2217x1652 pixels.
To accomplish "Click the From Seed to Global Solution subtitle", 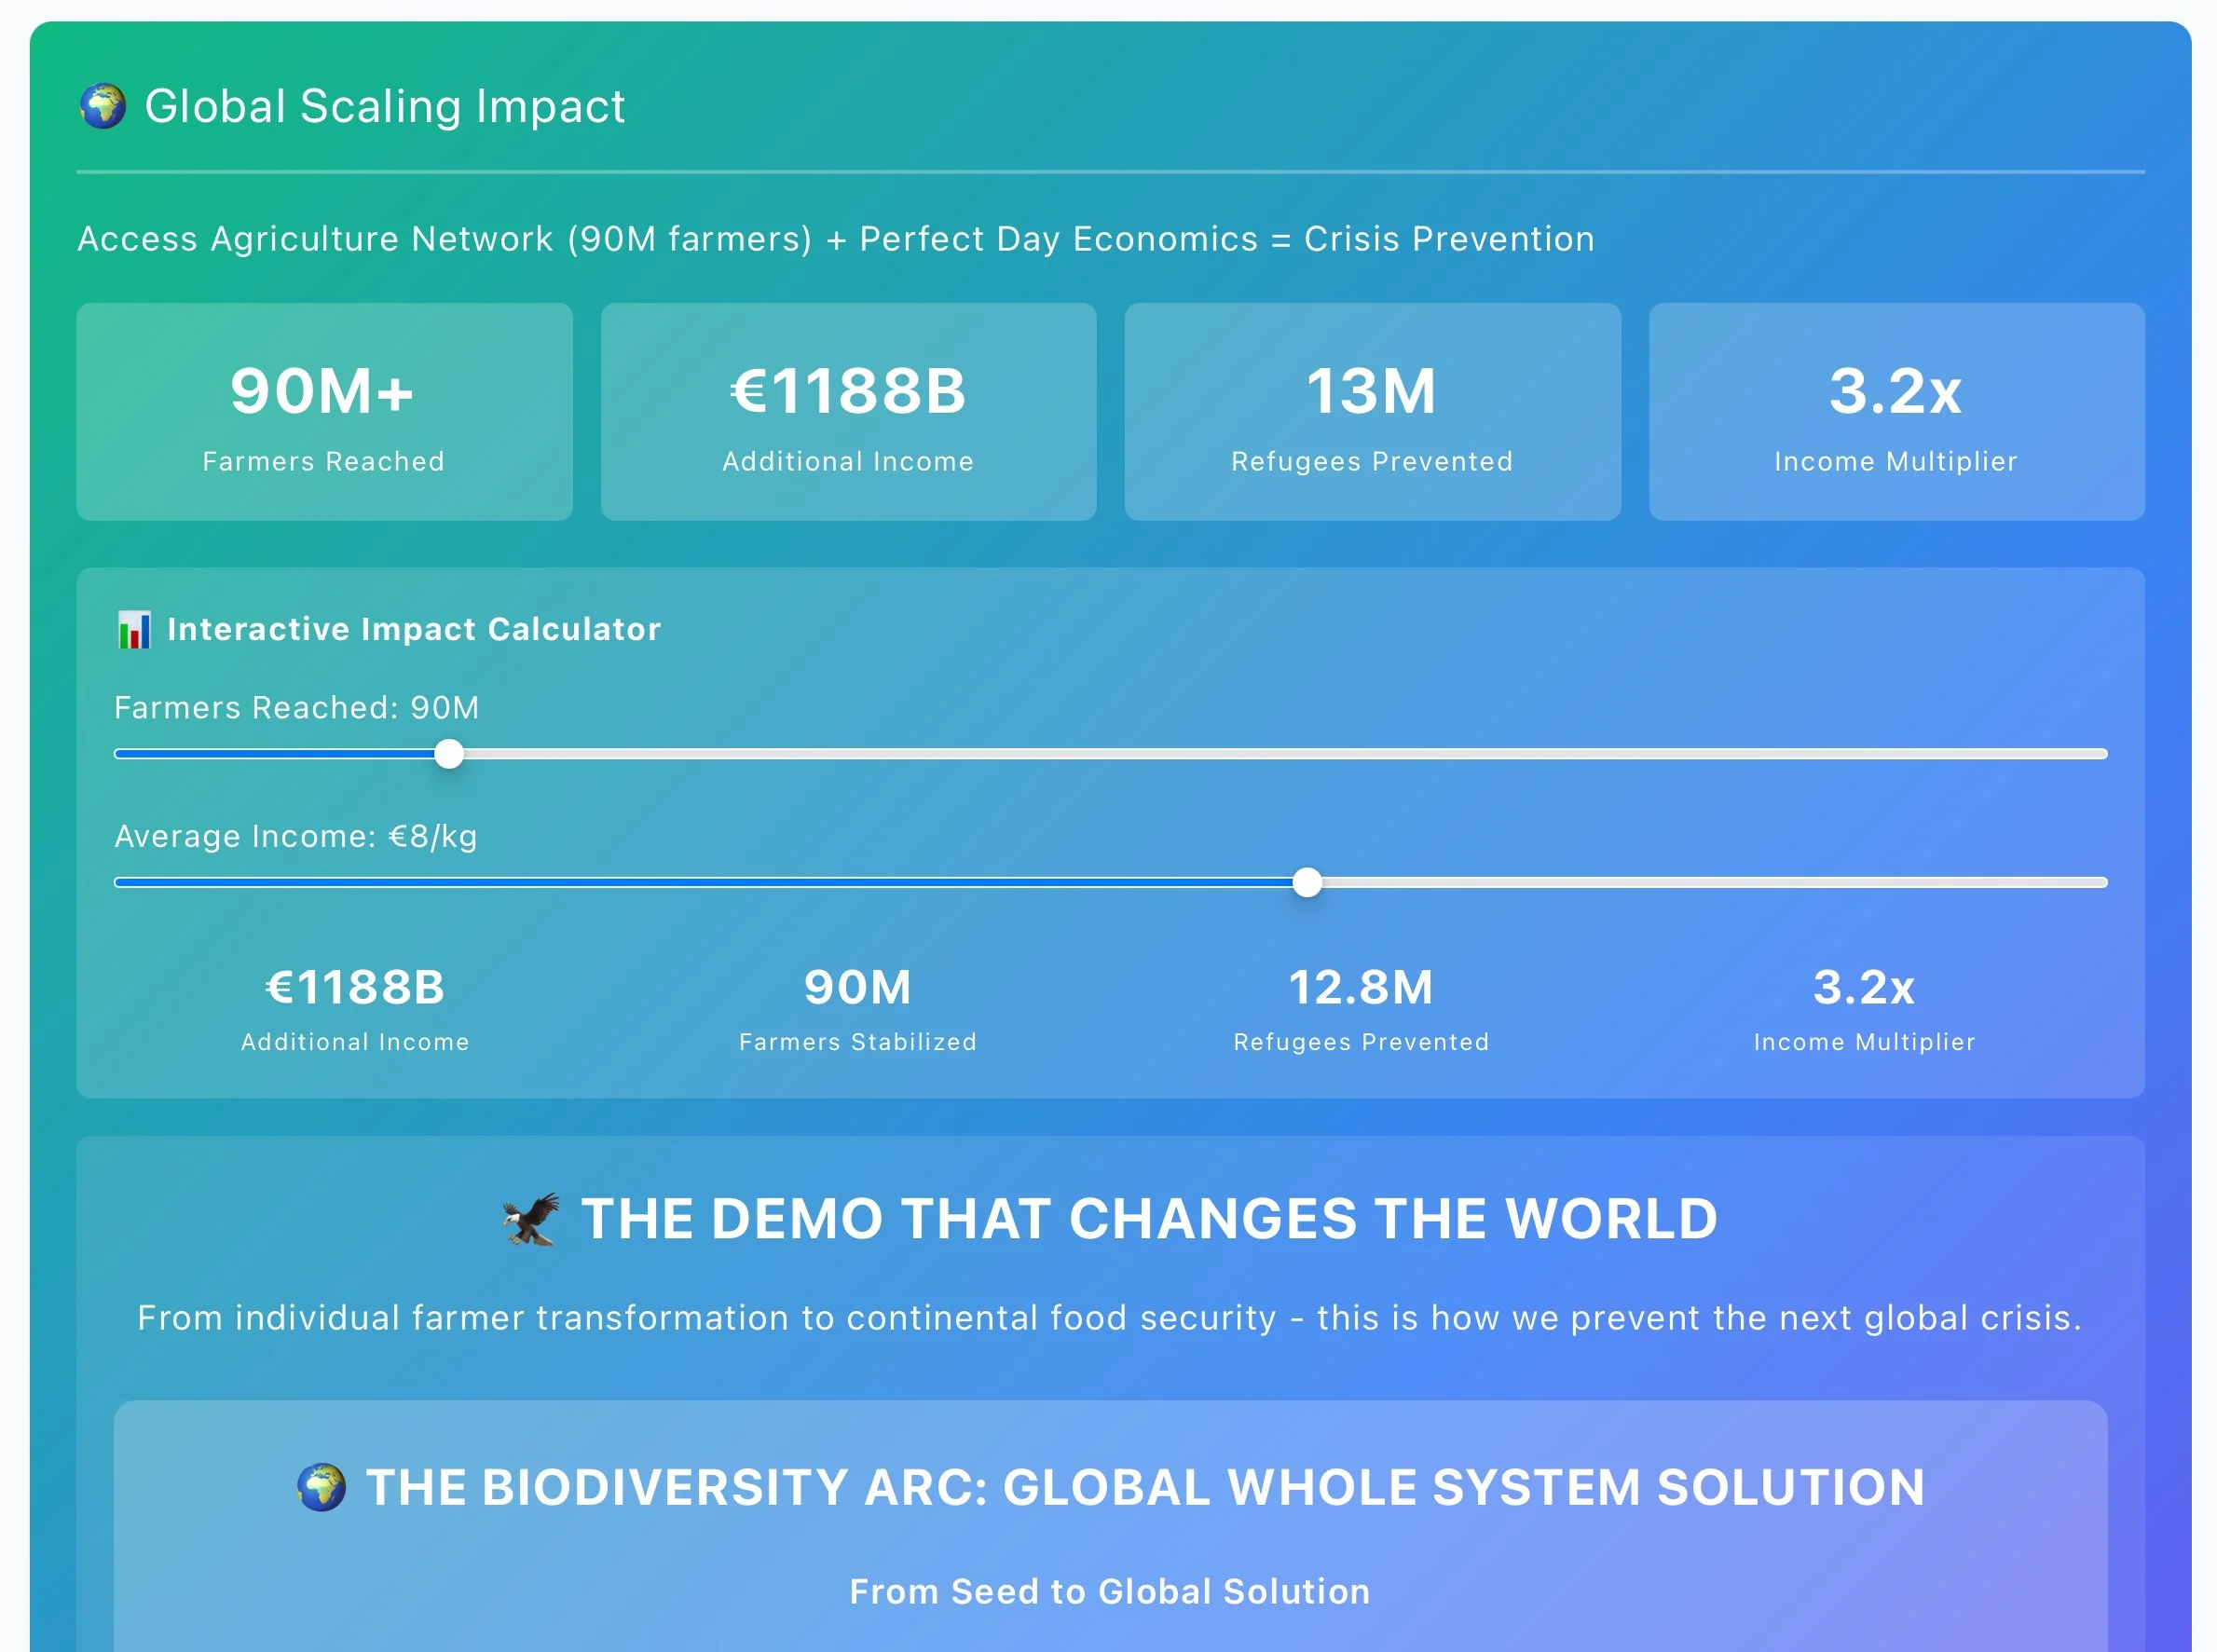I will click(1110, 1591).
